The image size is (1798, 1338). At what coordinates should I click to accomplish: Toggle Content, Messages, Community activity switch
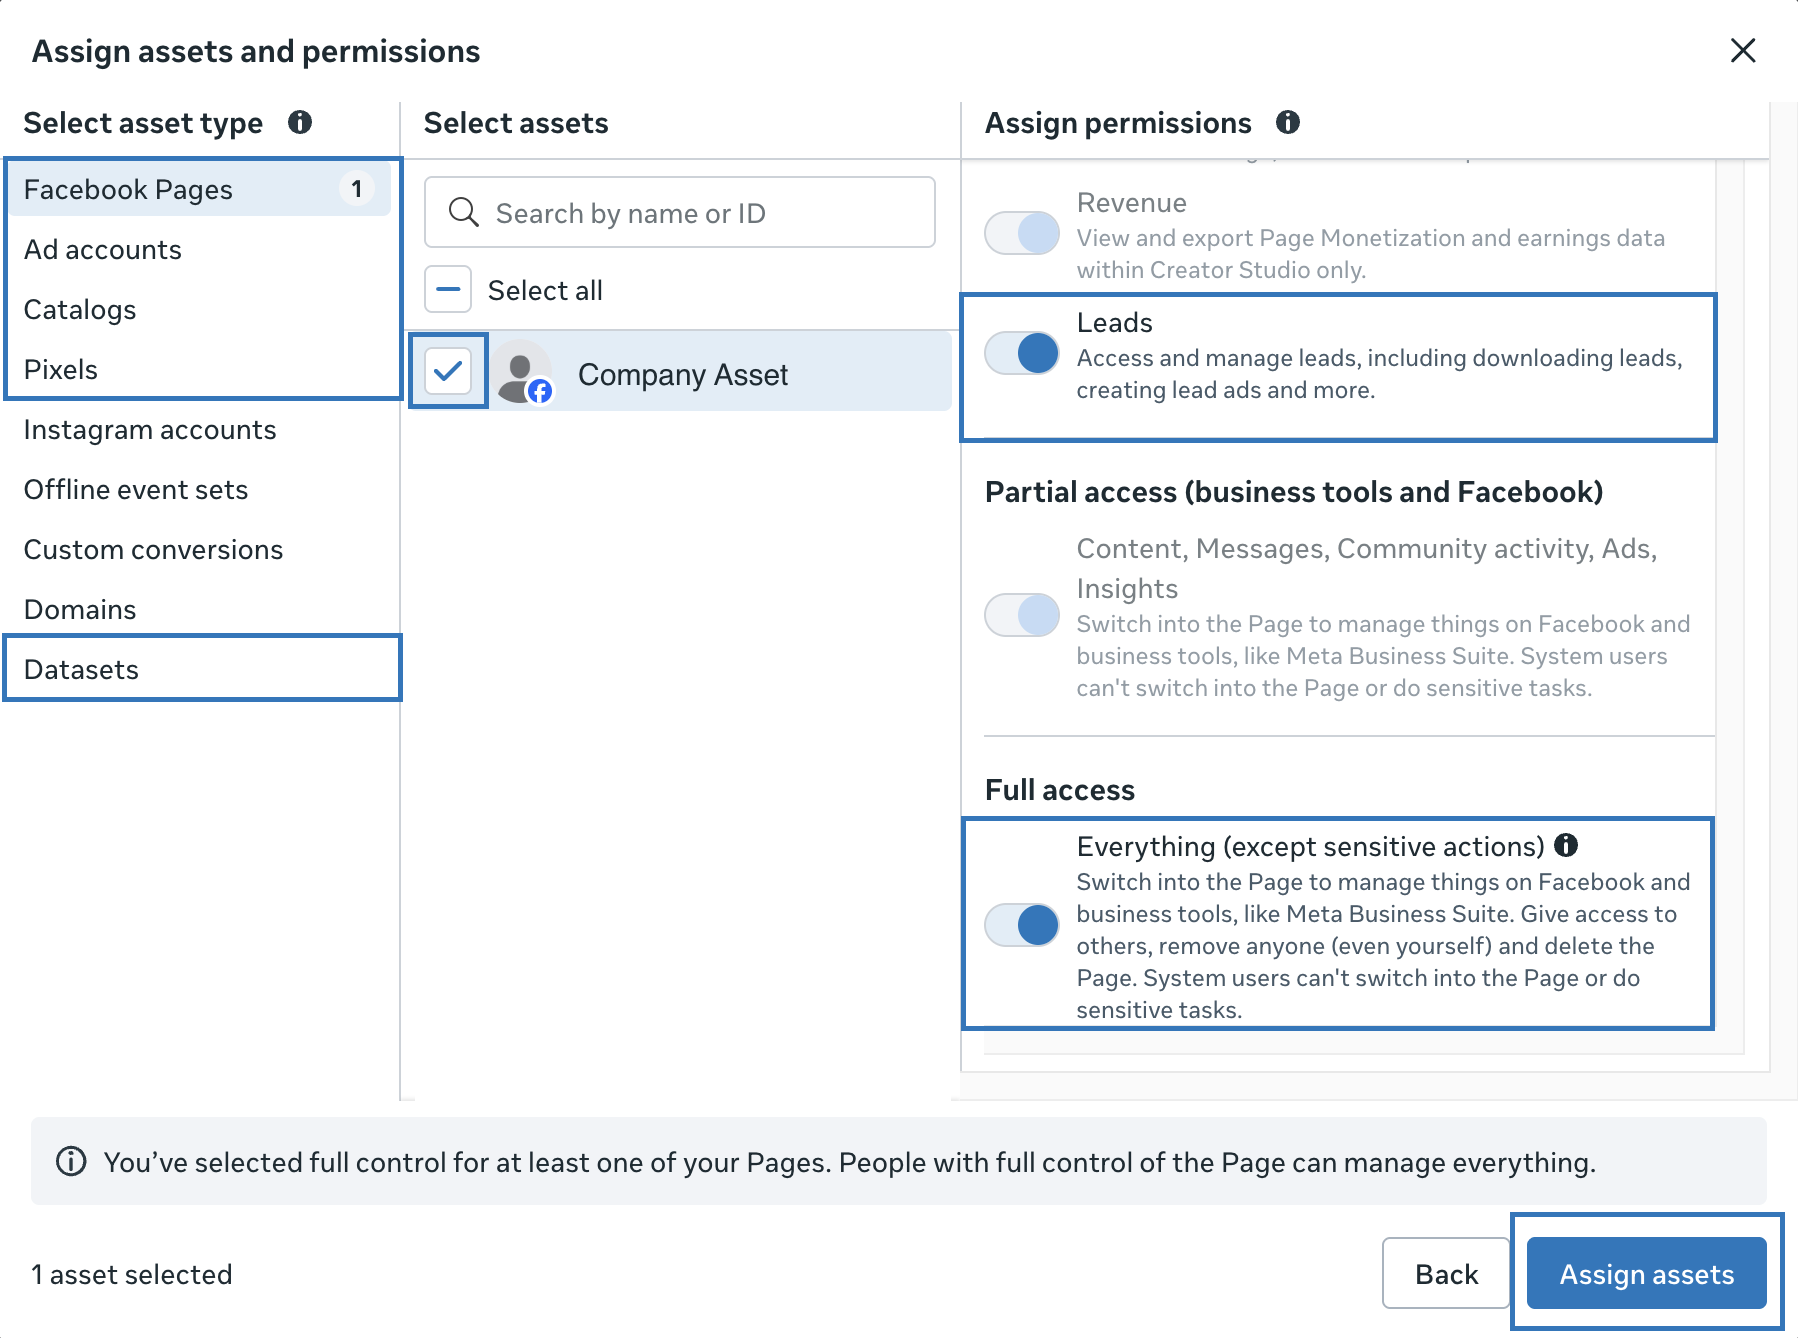click(x=1022, y=615)
